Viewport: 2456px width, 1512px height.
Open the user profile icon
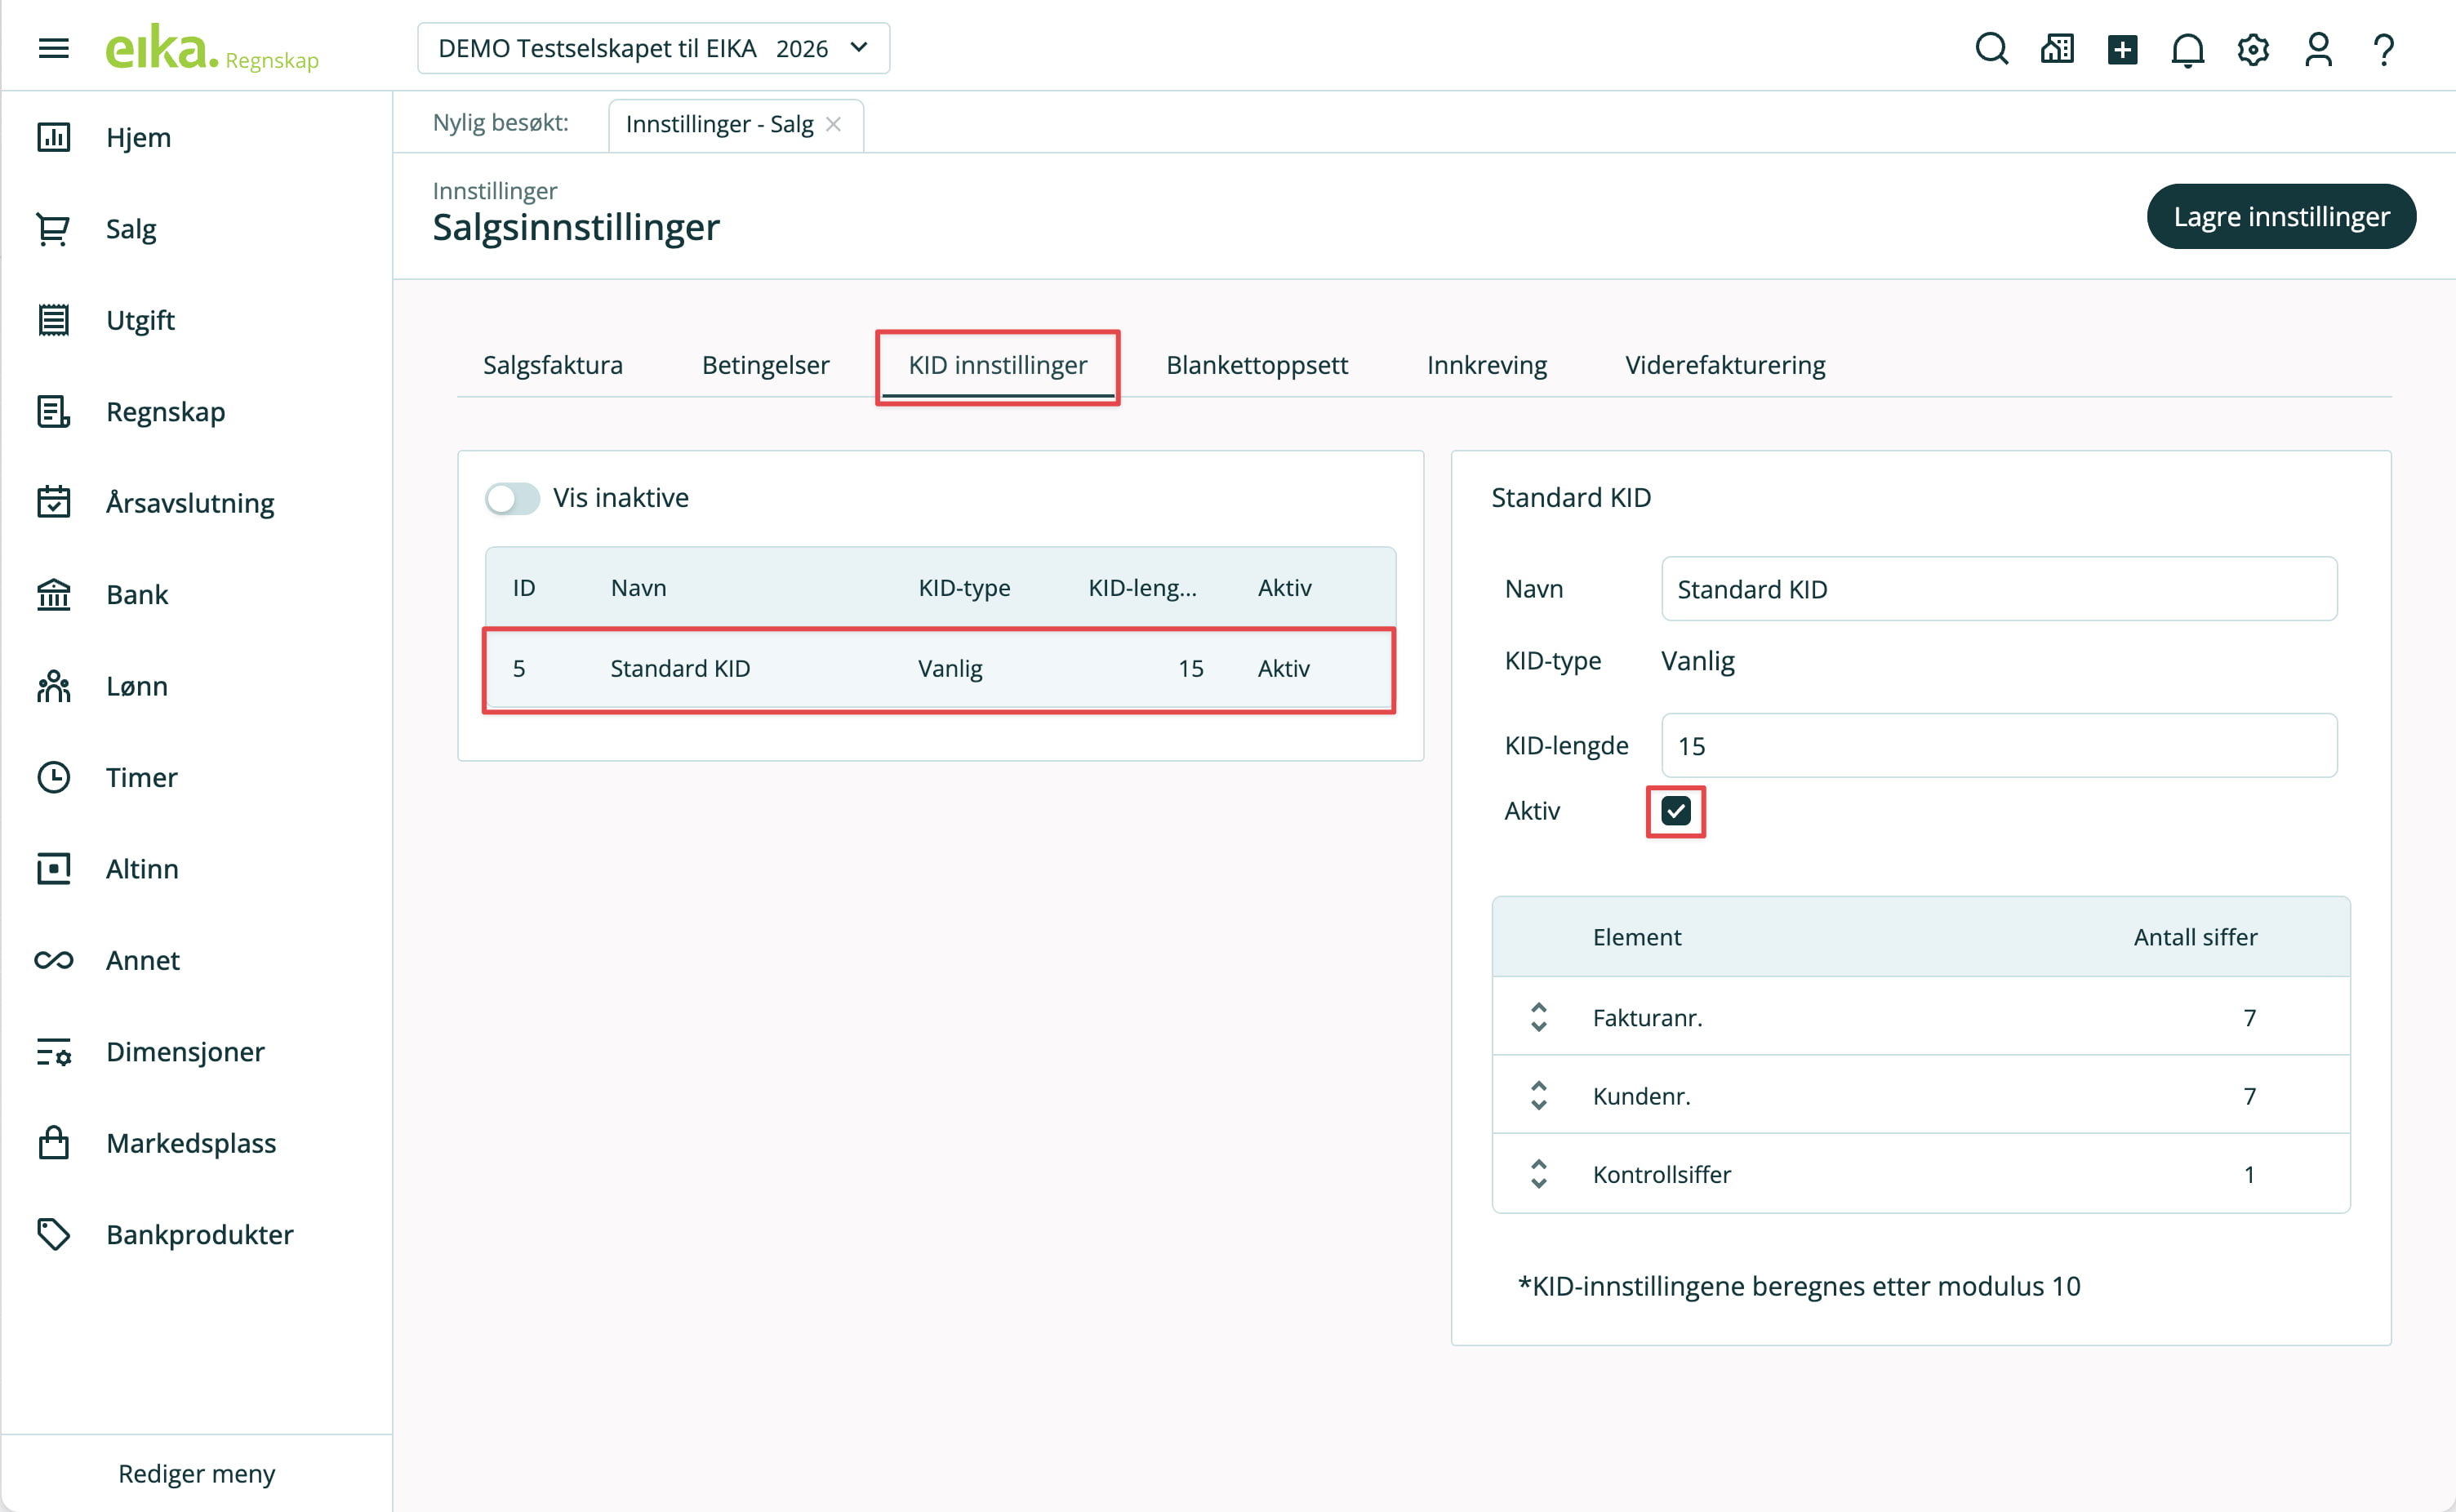point(2318,49)
